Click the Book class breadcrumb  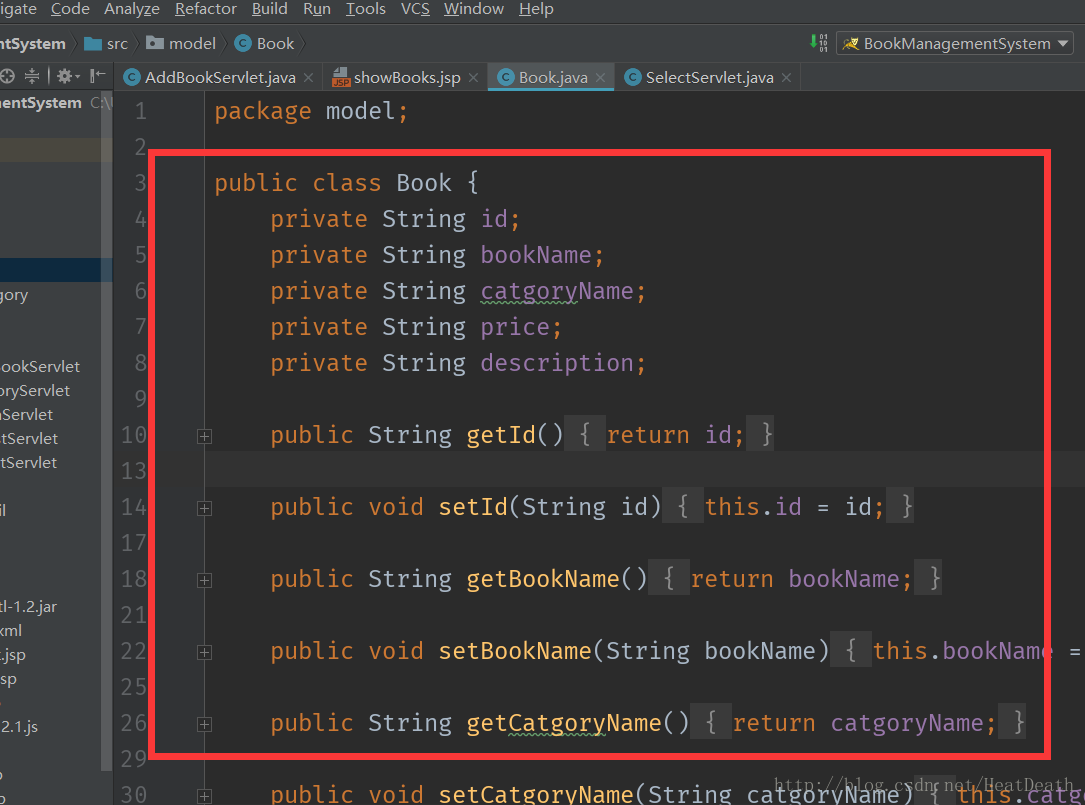pyautogui.click(x=265, y=44)
